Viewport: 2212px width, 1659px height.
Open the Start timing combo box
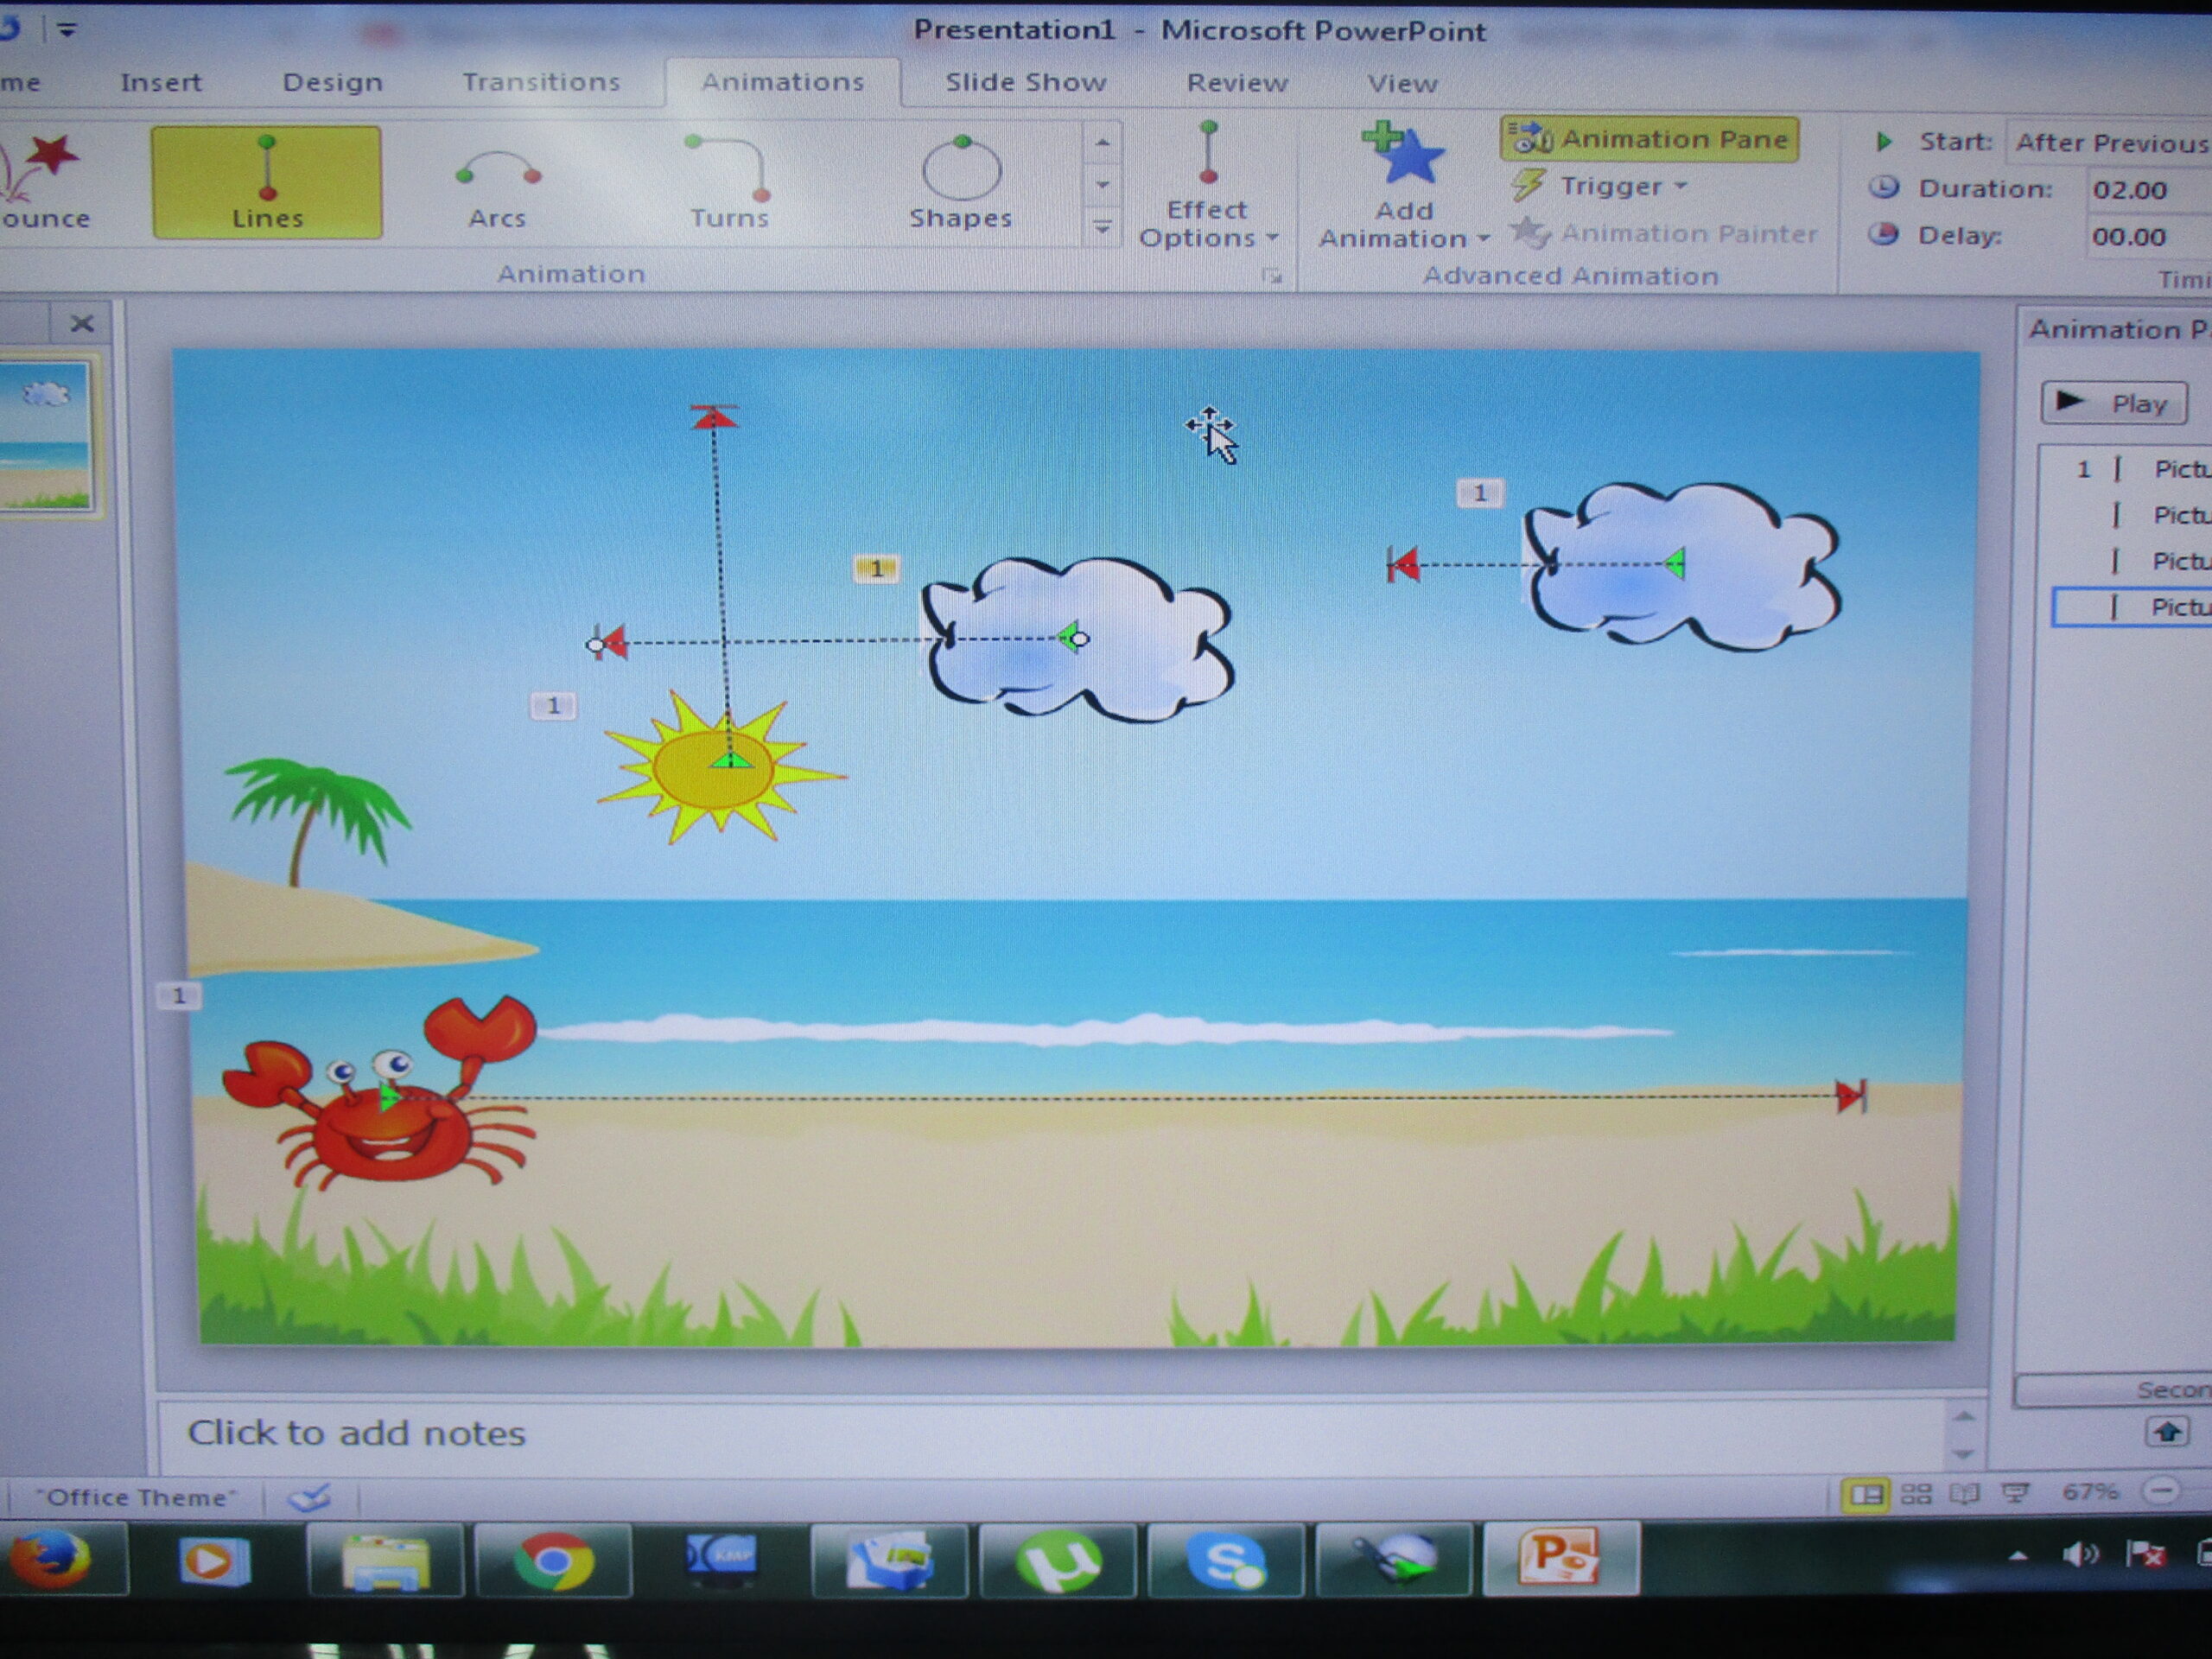(x=2108, y=143)
